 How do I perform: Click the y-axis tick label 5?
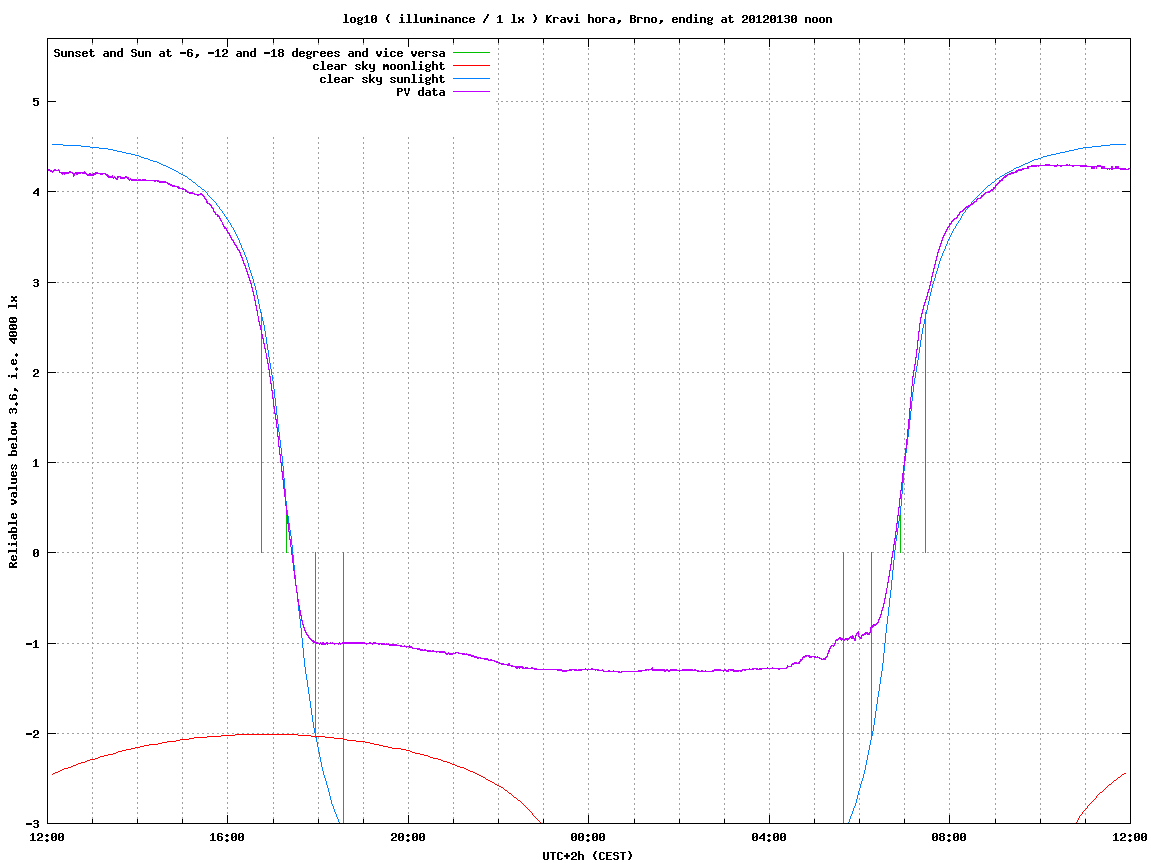click(35, 102)
